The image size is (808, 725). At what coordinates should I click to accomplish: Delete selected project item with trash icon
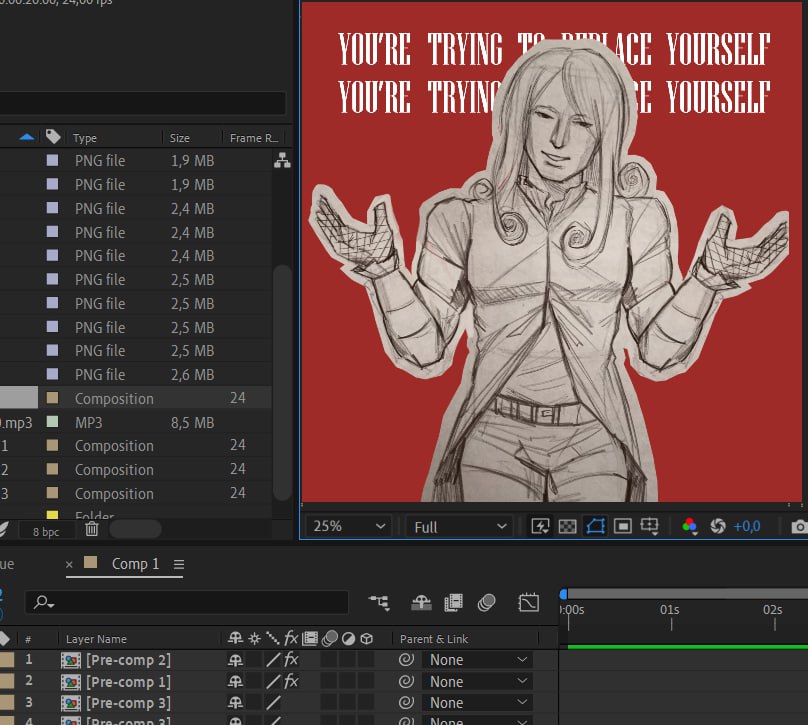pyautogui.click(x=92, y=529)
